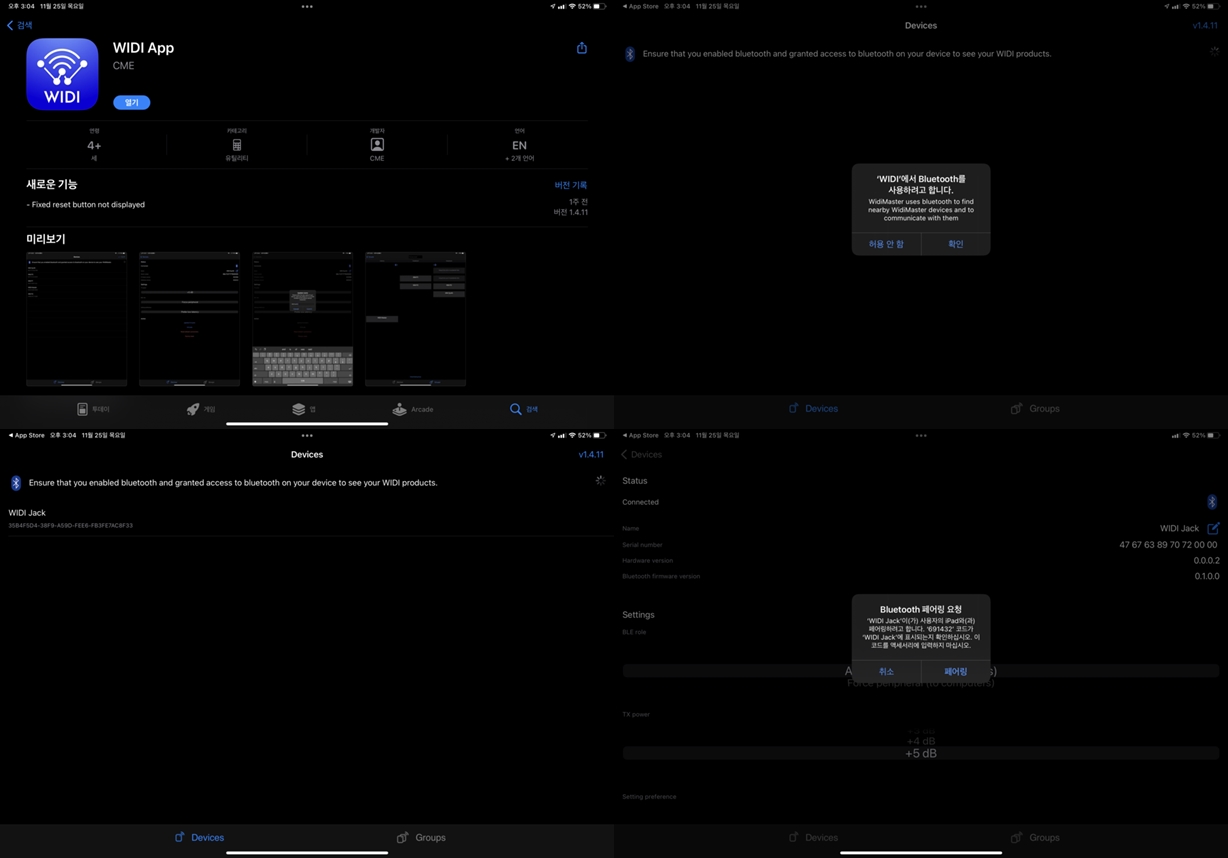Tap the loading spinner on WIDI Jack list screen
1228x858 pixels.
click(600, 480)
